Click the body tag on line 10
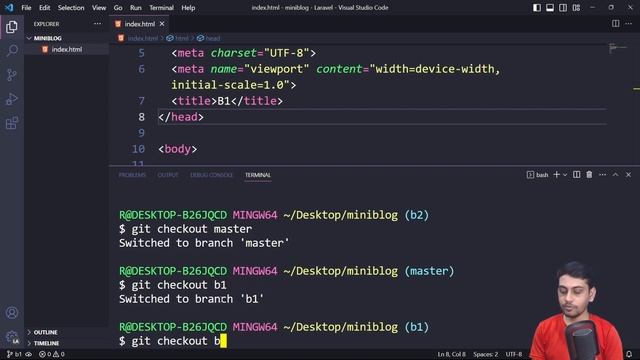640x360 pixels. (x=178, y=149)
